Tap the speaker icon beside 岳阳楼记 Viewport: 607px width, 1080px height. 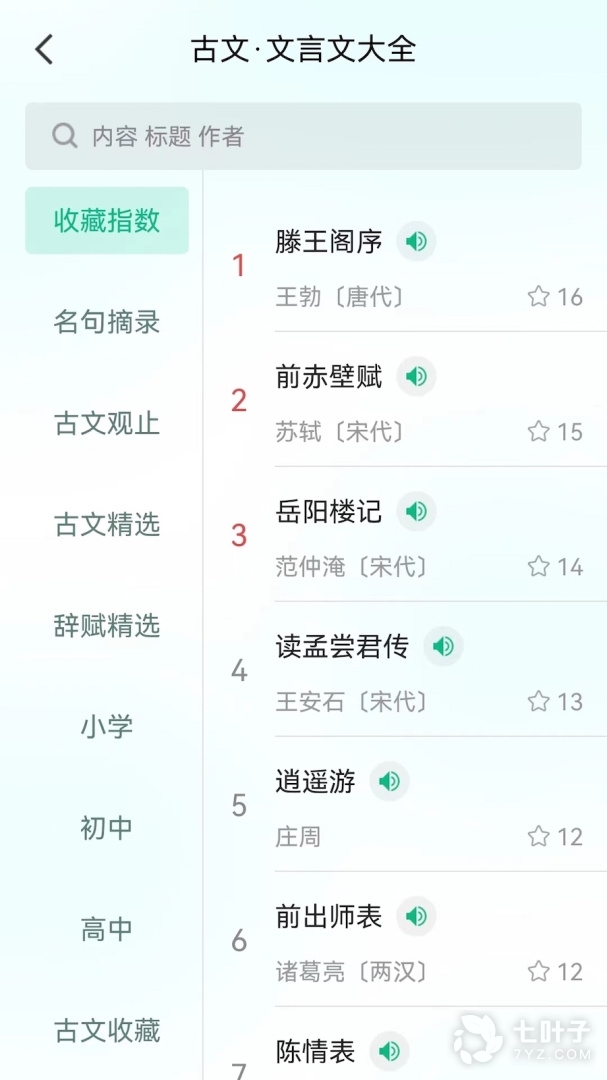point(416,511)
